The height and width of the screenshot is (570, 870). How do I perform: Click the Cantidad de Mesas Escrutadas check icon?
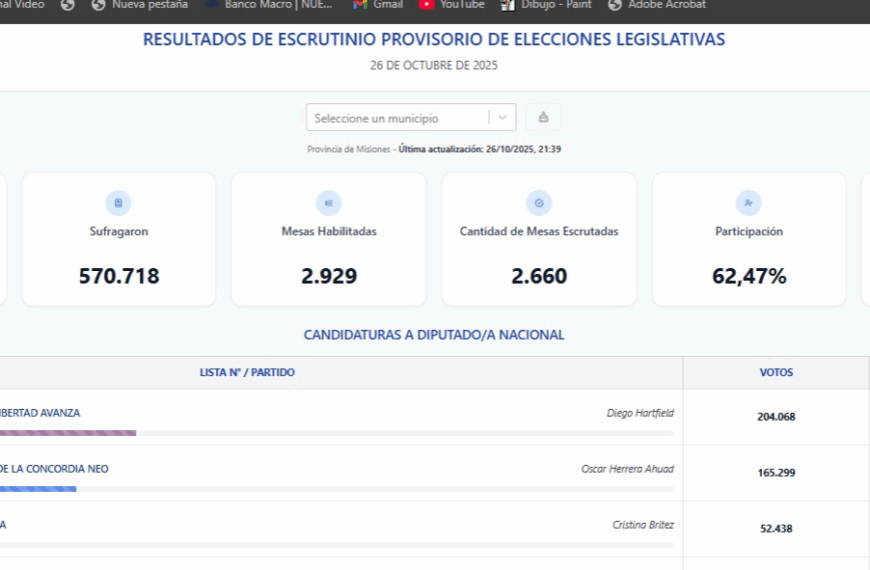[x=539, y=203]
